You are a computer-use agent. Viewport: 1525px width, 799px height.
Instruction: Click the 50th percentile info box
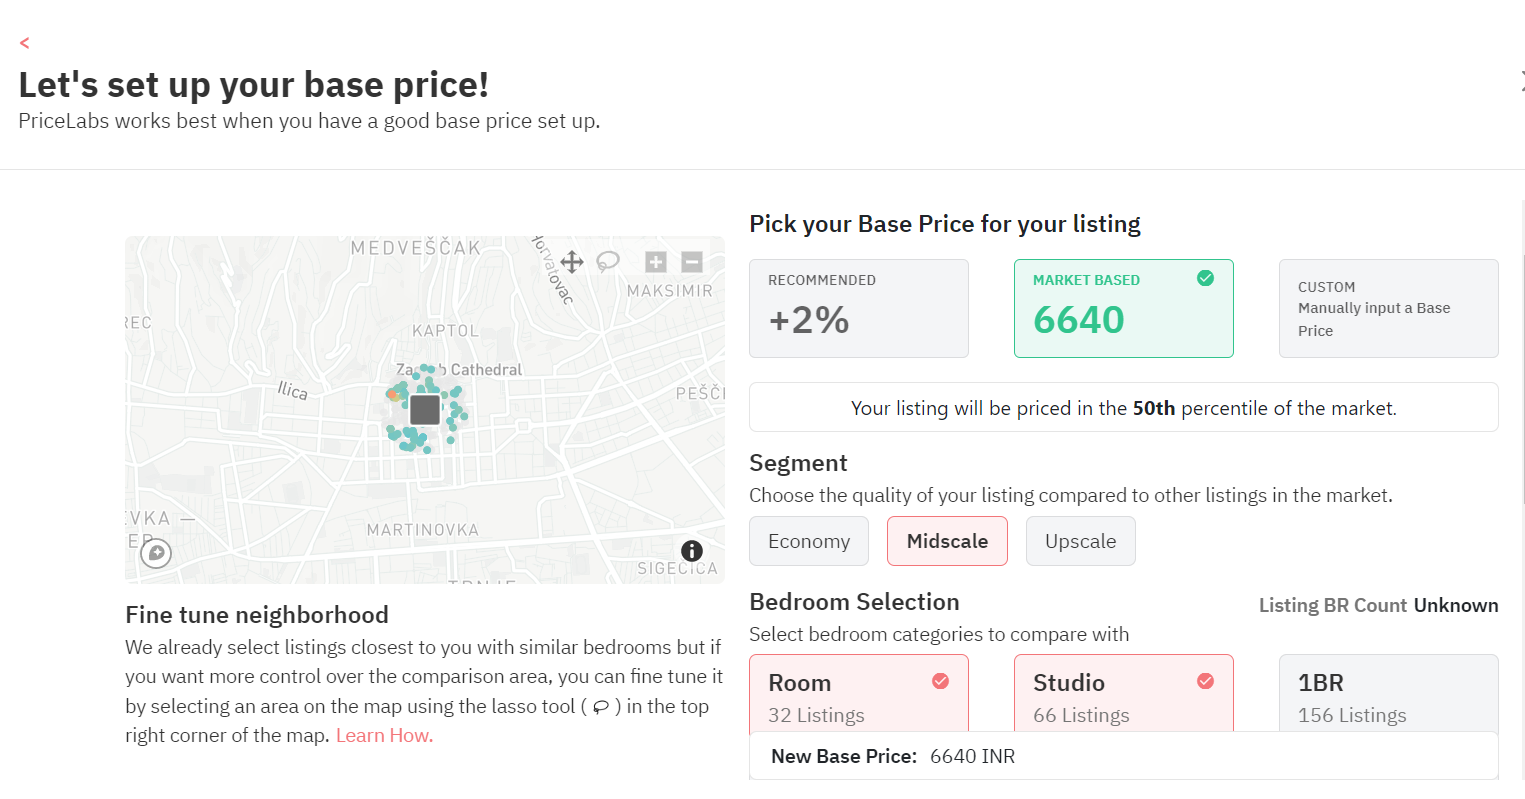[1123, 408]
